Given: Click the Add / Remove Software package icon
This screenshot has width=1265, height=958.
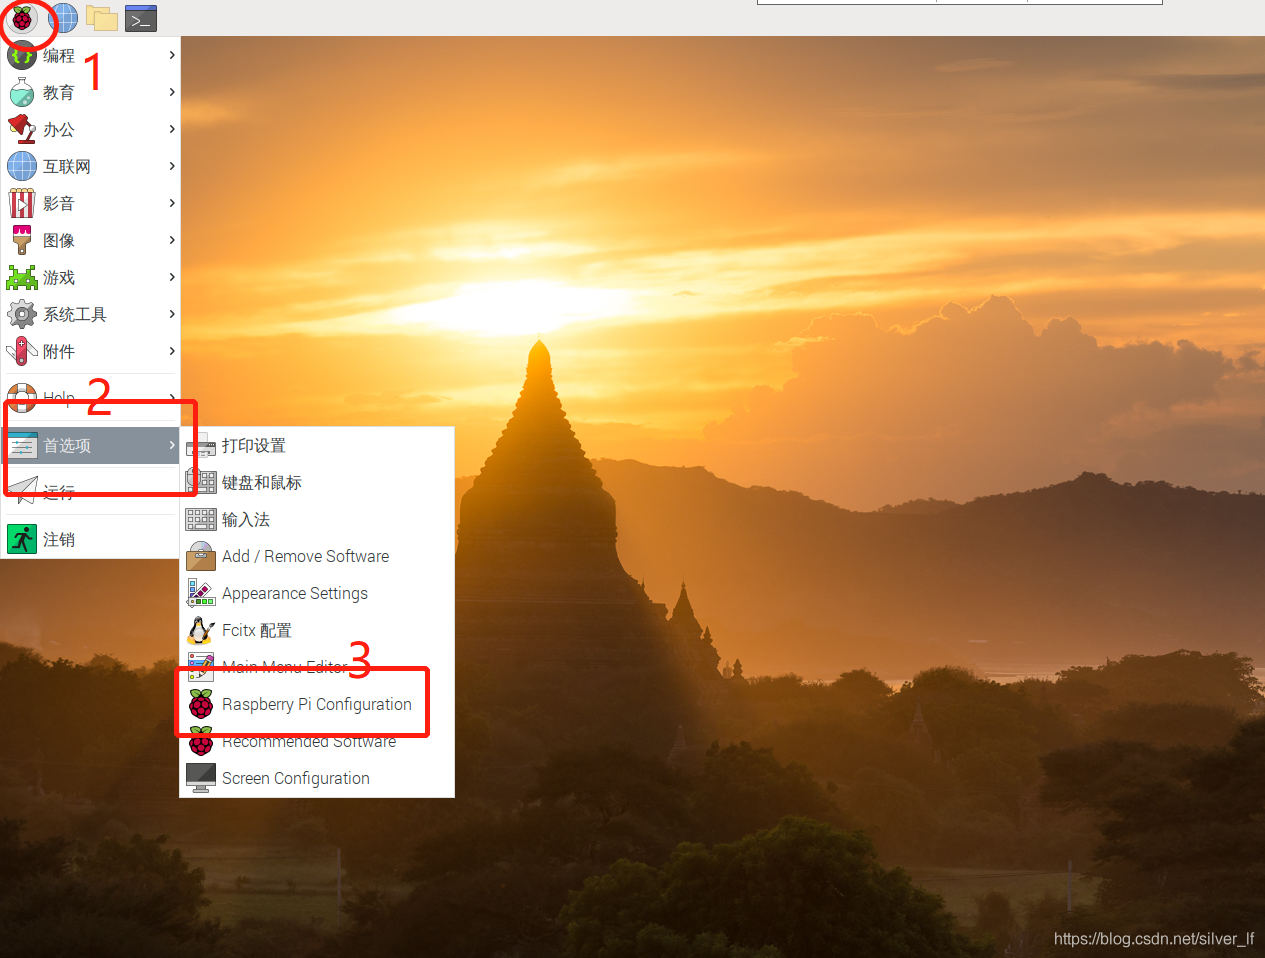Looking at the screenshot, I should pos(201,556).
